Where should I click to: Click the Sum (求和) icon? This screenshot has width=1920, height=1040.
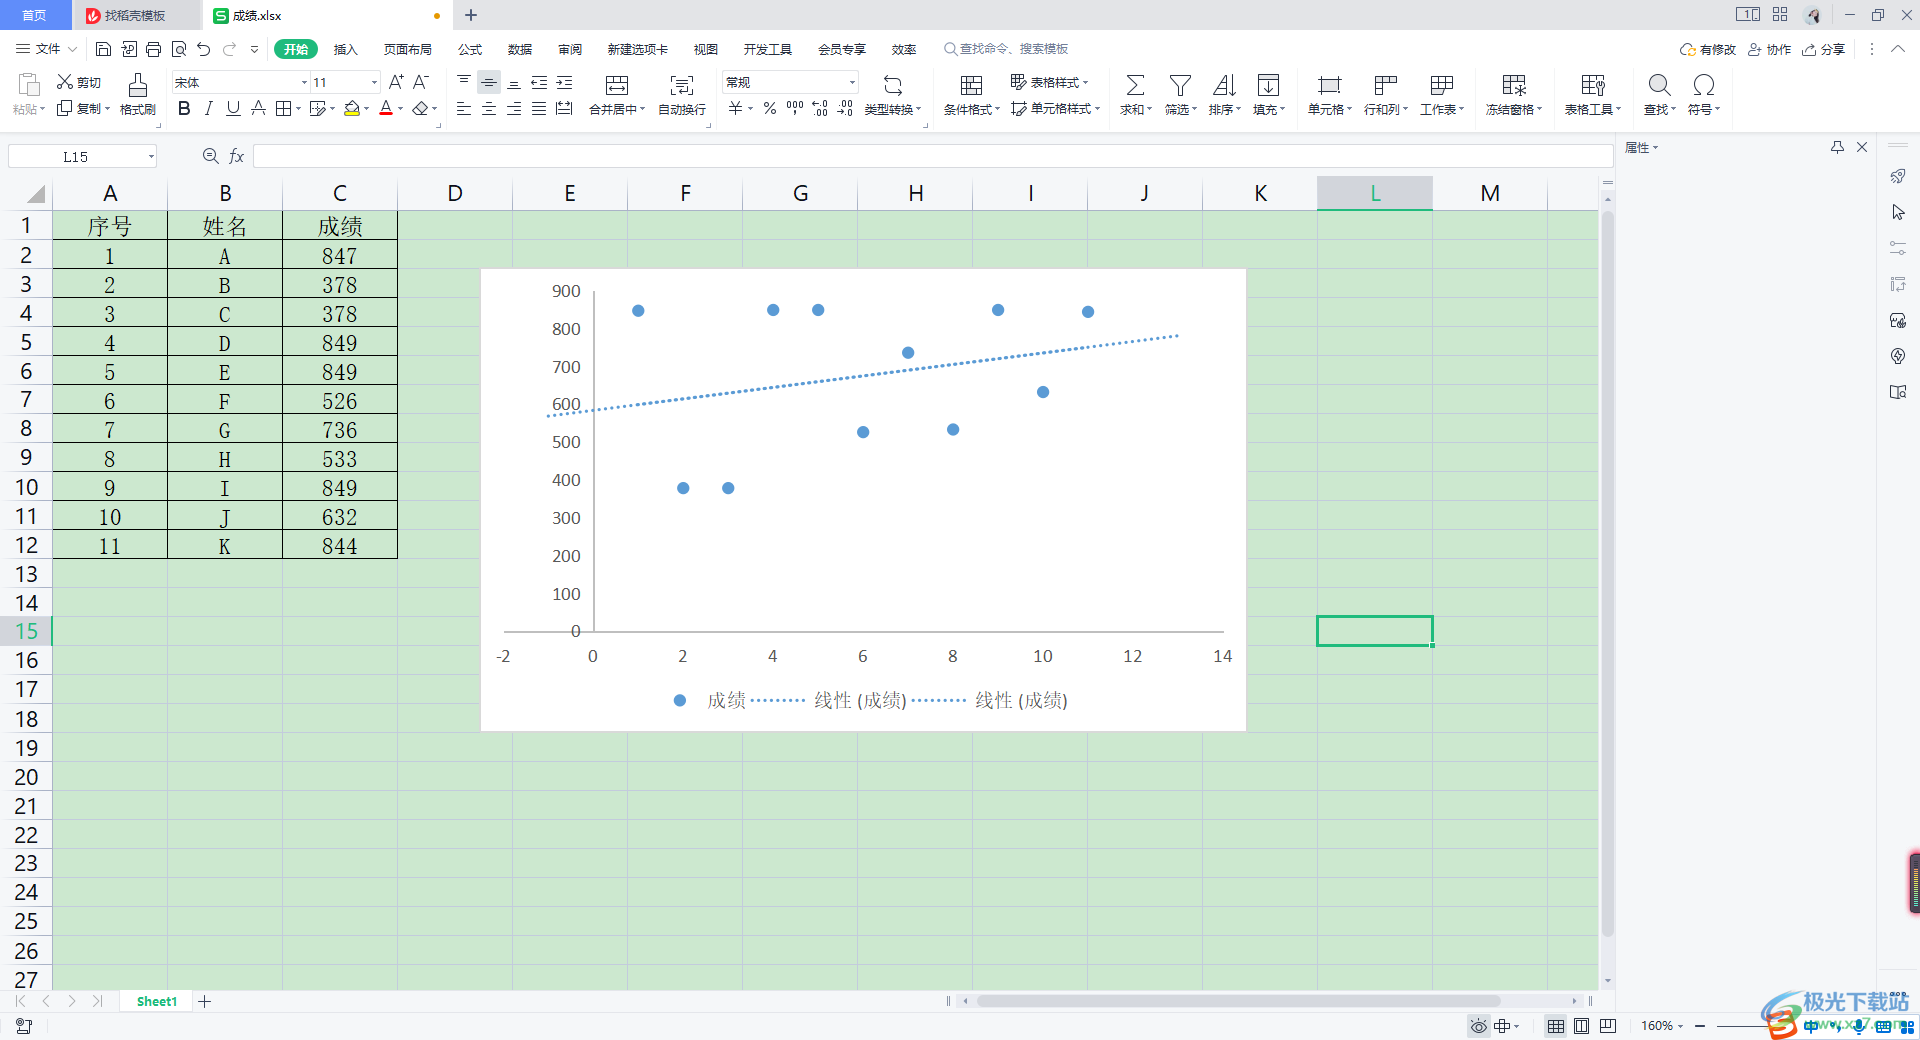pyautogui.click(x=1135, y=85)
